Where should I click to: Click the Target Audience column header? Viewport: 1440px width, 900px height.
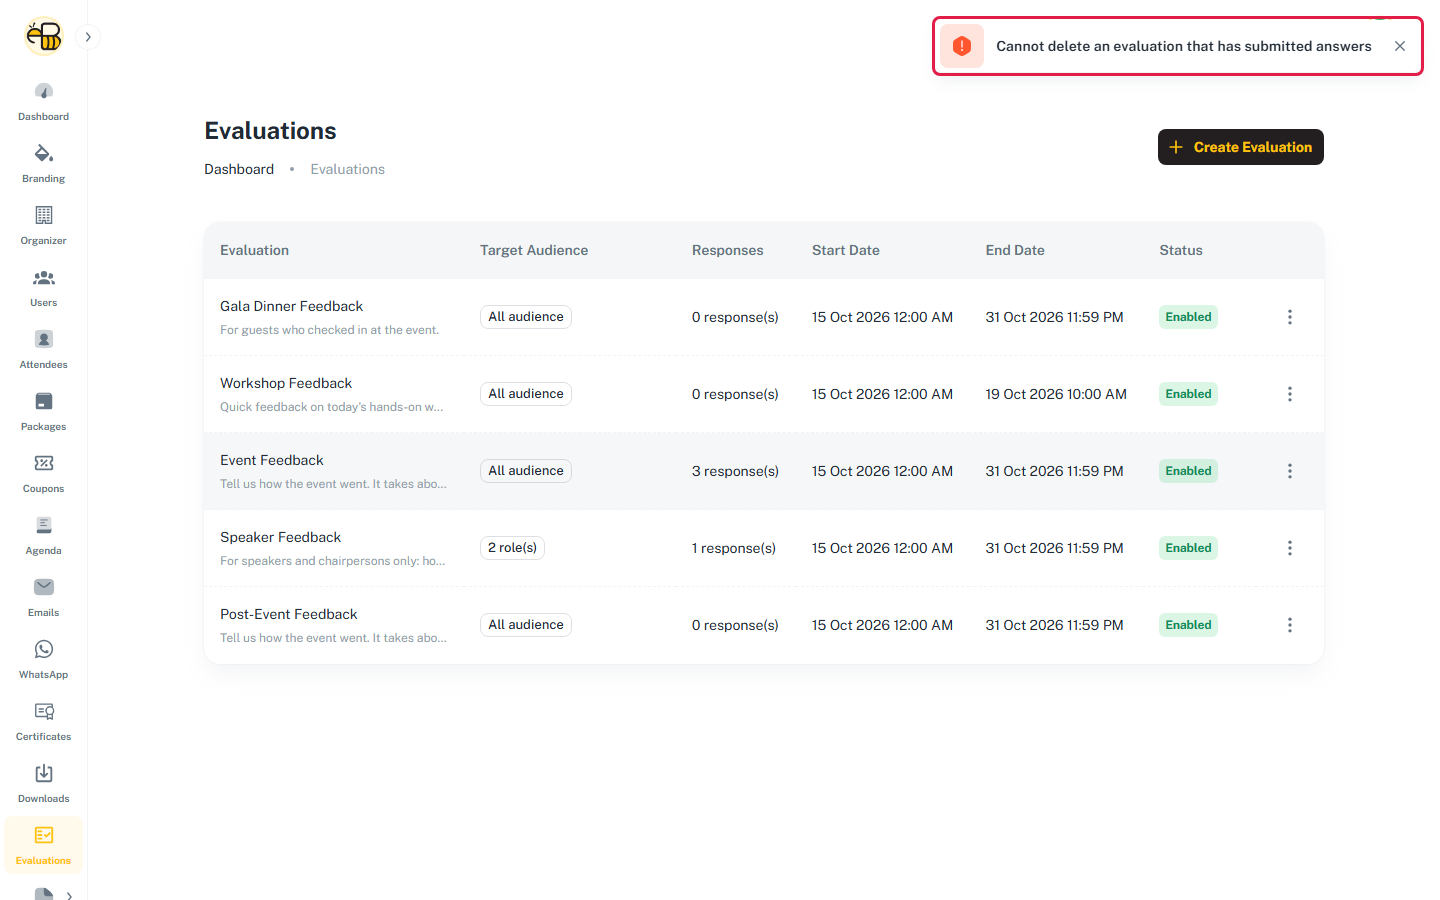(534, 250)
